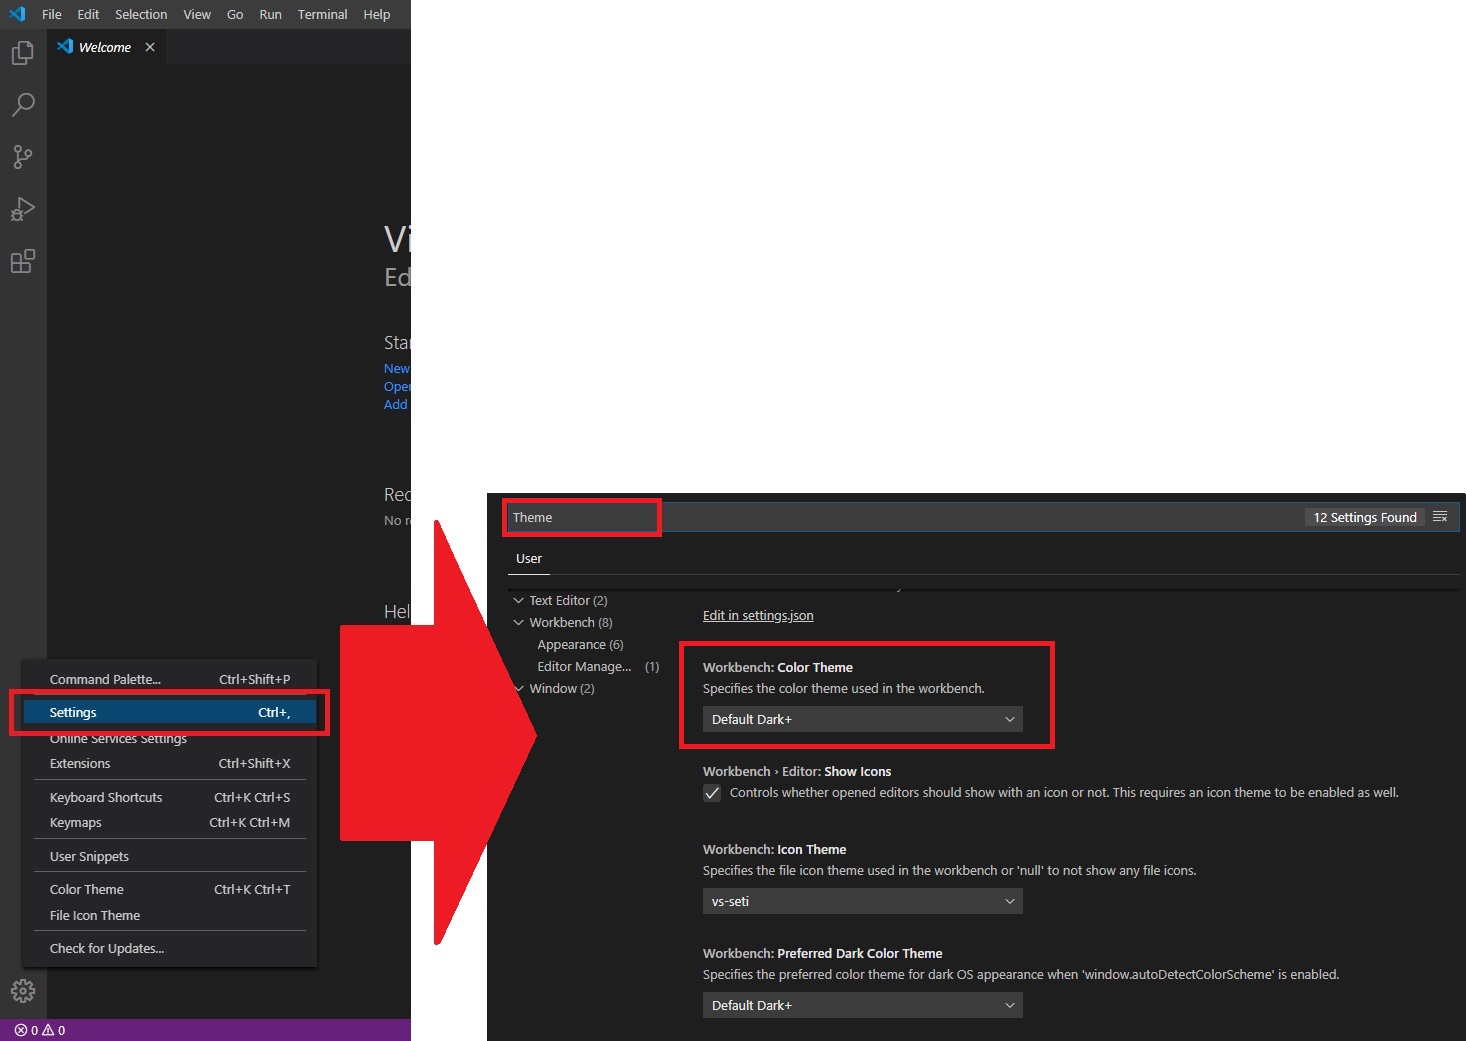Open the Icon Theme vs-seti dropdown
This screenshot has height=1041, width=1466.
863,901
